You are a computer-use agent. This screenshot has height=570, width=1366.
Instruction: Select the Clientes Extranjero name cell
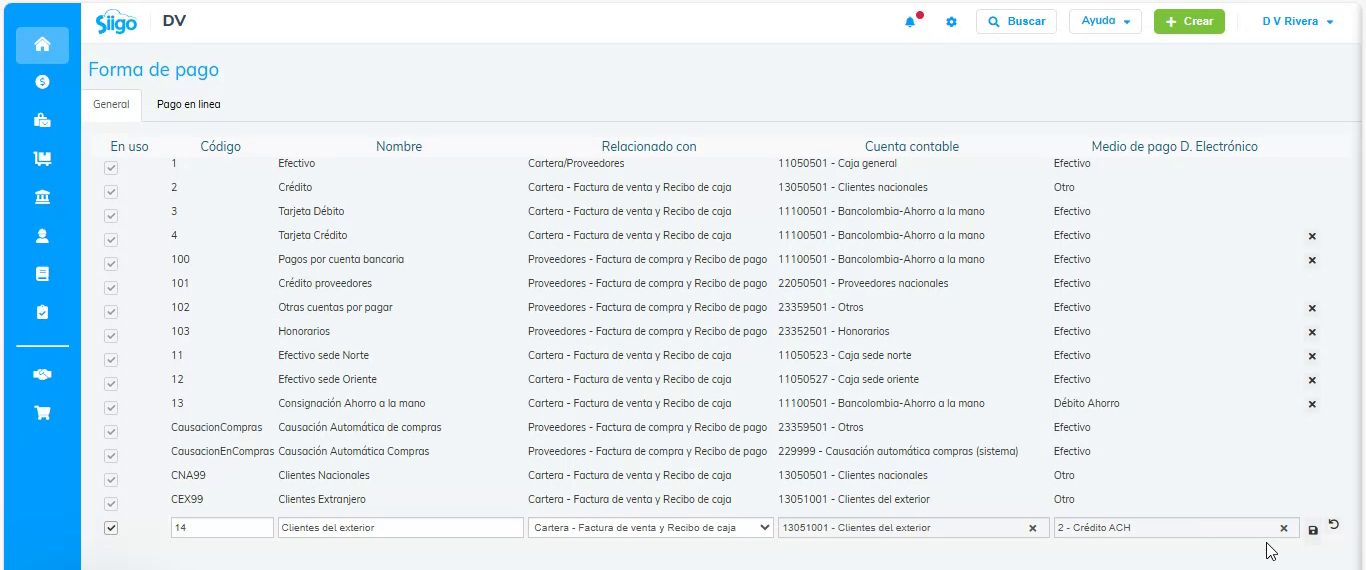[x=322, y=499]
